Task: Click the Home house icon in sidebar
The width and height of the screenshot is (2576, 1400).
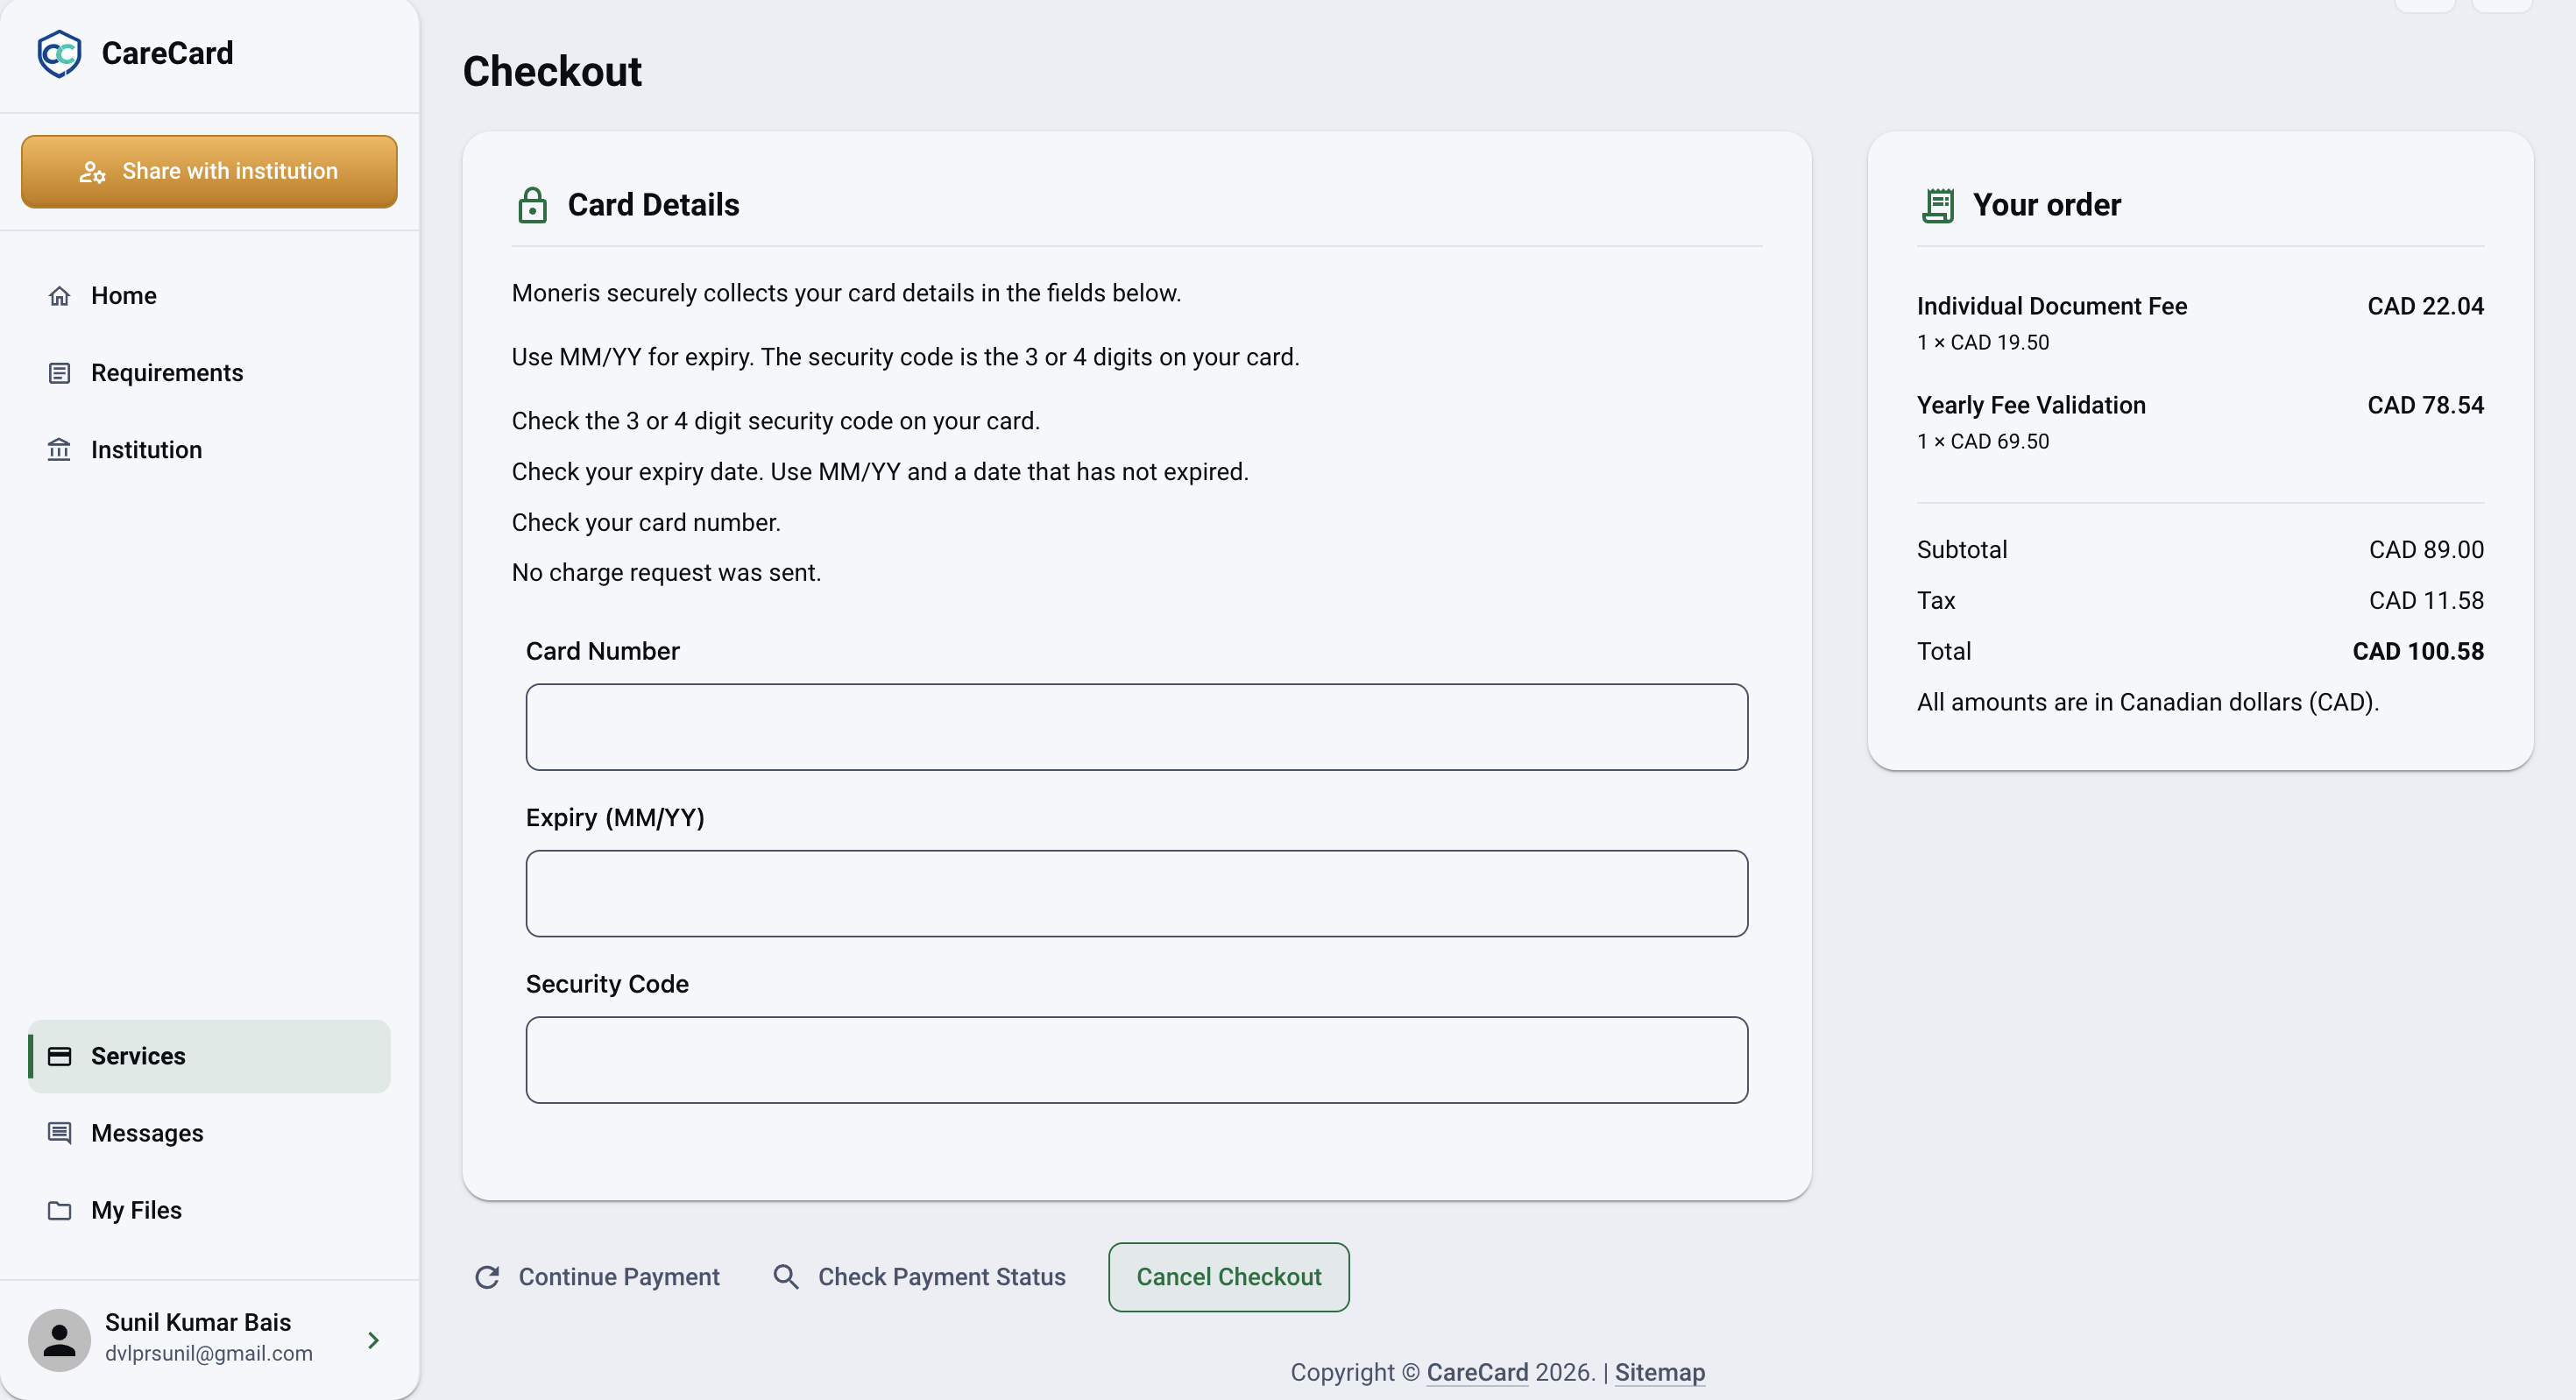Action: tap(59, 296)
